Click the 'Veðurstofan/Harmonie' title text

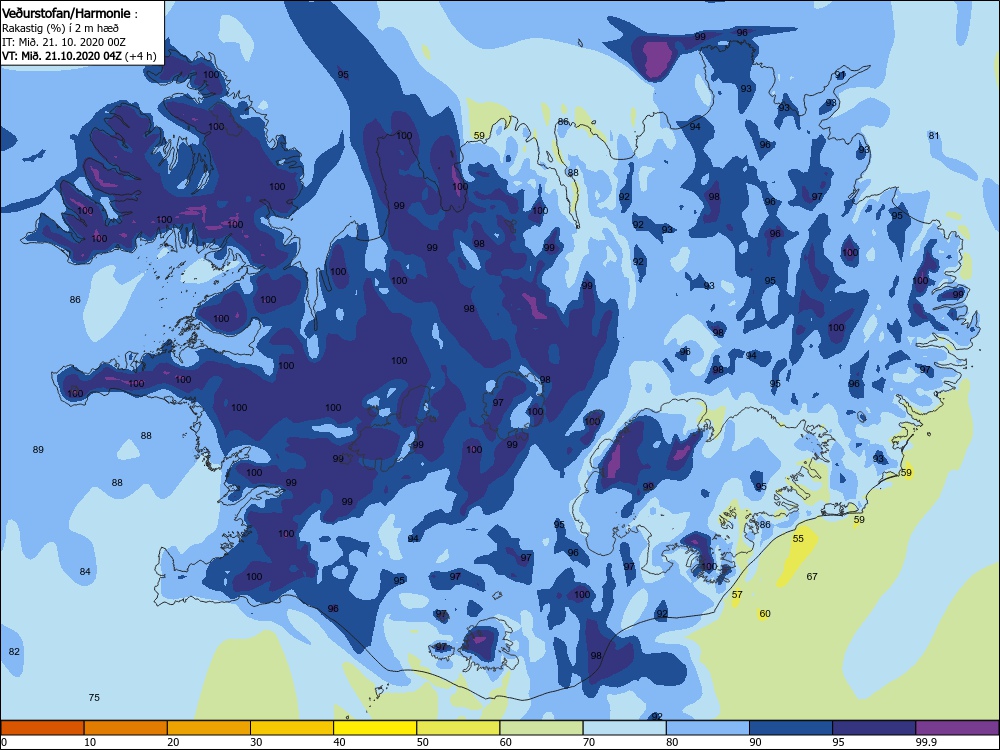[66, 13]
